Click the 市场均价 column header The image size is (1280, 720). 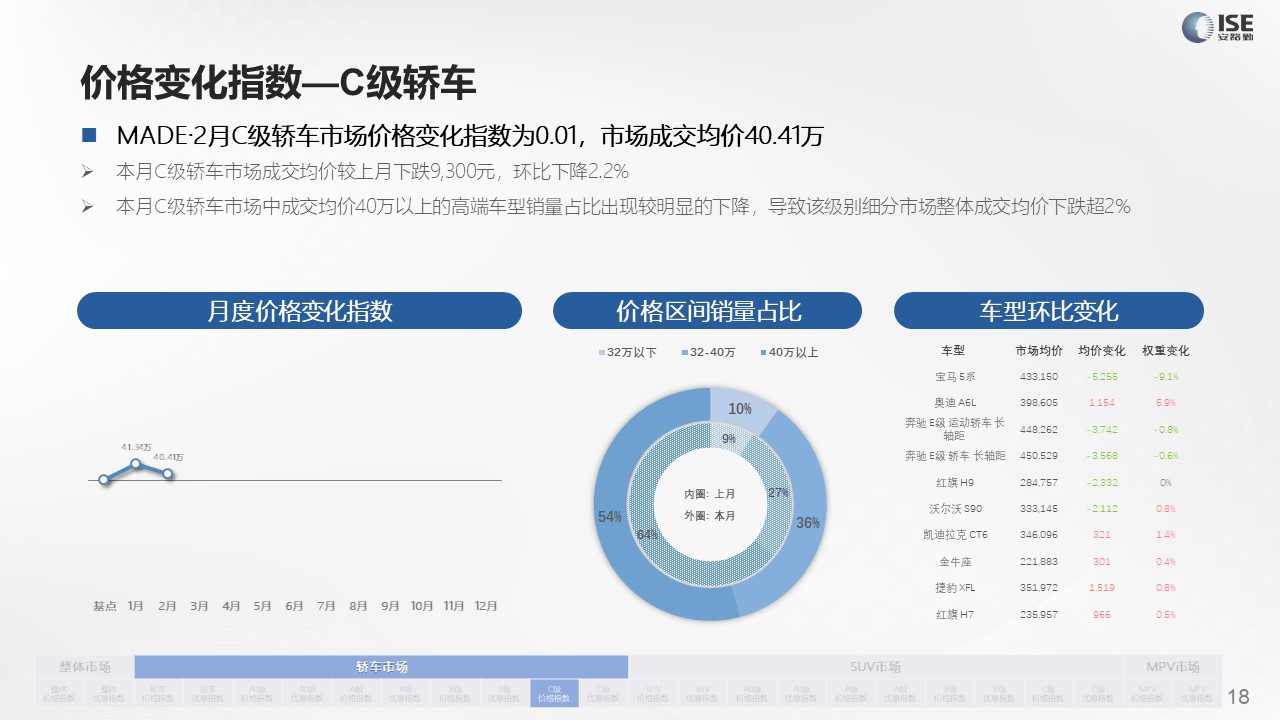[x=1039, y=351]
